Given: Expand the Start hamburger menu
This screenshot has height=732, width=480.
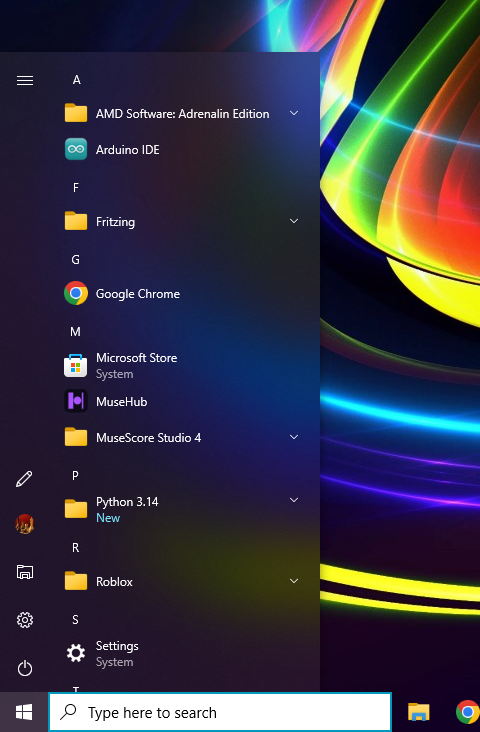Looking at the screenshot, I should click(25, 80).
